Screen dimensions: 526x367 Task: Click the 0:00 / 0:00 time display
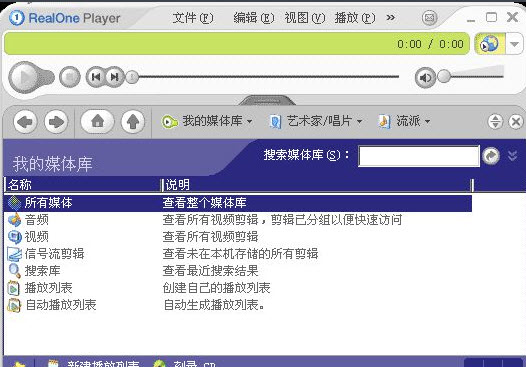[430, 44]
